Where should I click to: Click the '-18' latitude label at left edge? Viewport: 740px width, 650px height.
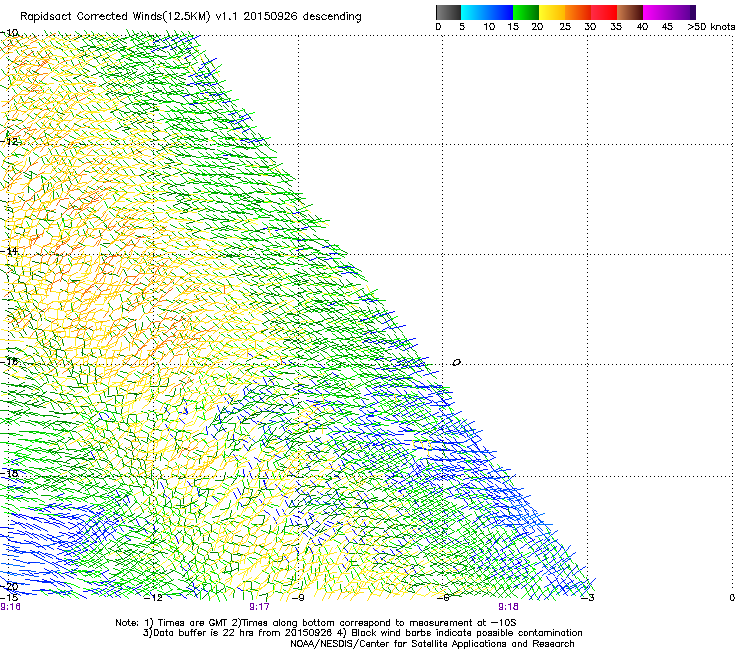point(9,473)
